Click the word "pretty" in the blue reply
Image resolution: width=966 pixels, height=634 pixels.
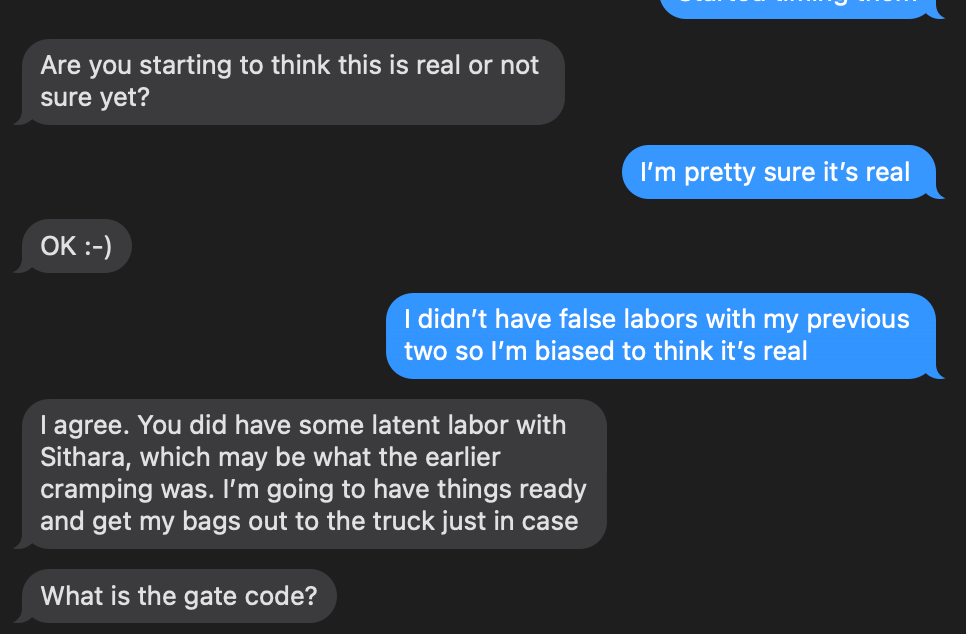(721, 172)
